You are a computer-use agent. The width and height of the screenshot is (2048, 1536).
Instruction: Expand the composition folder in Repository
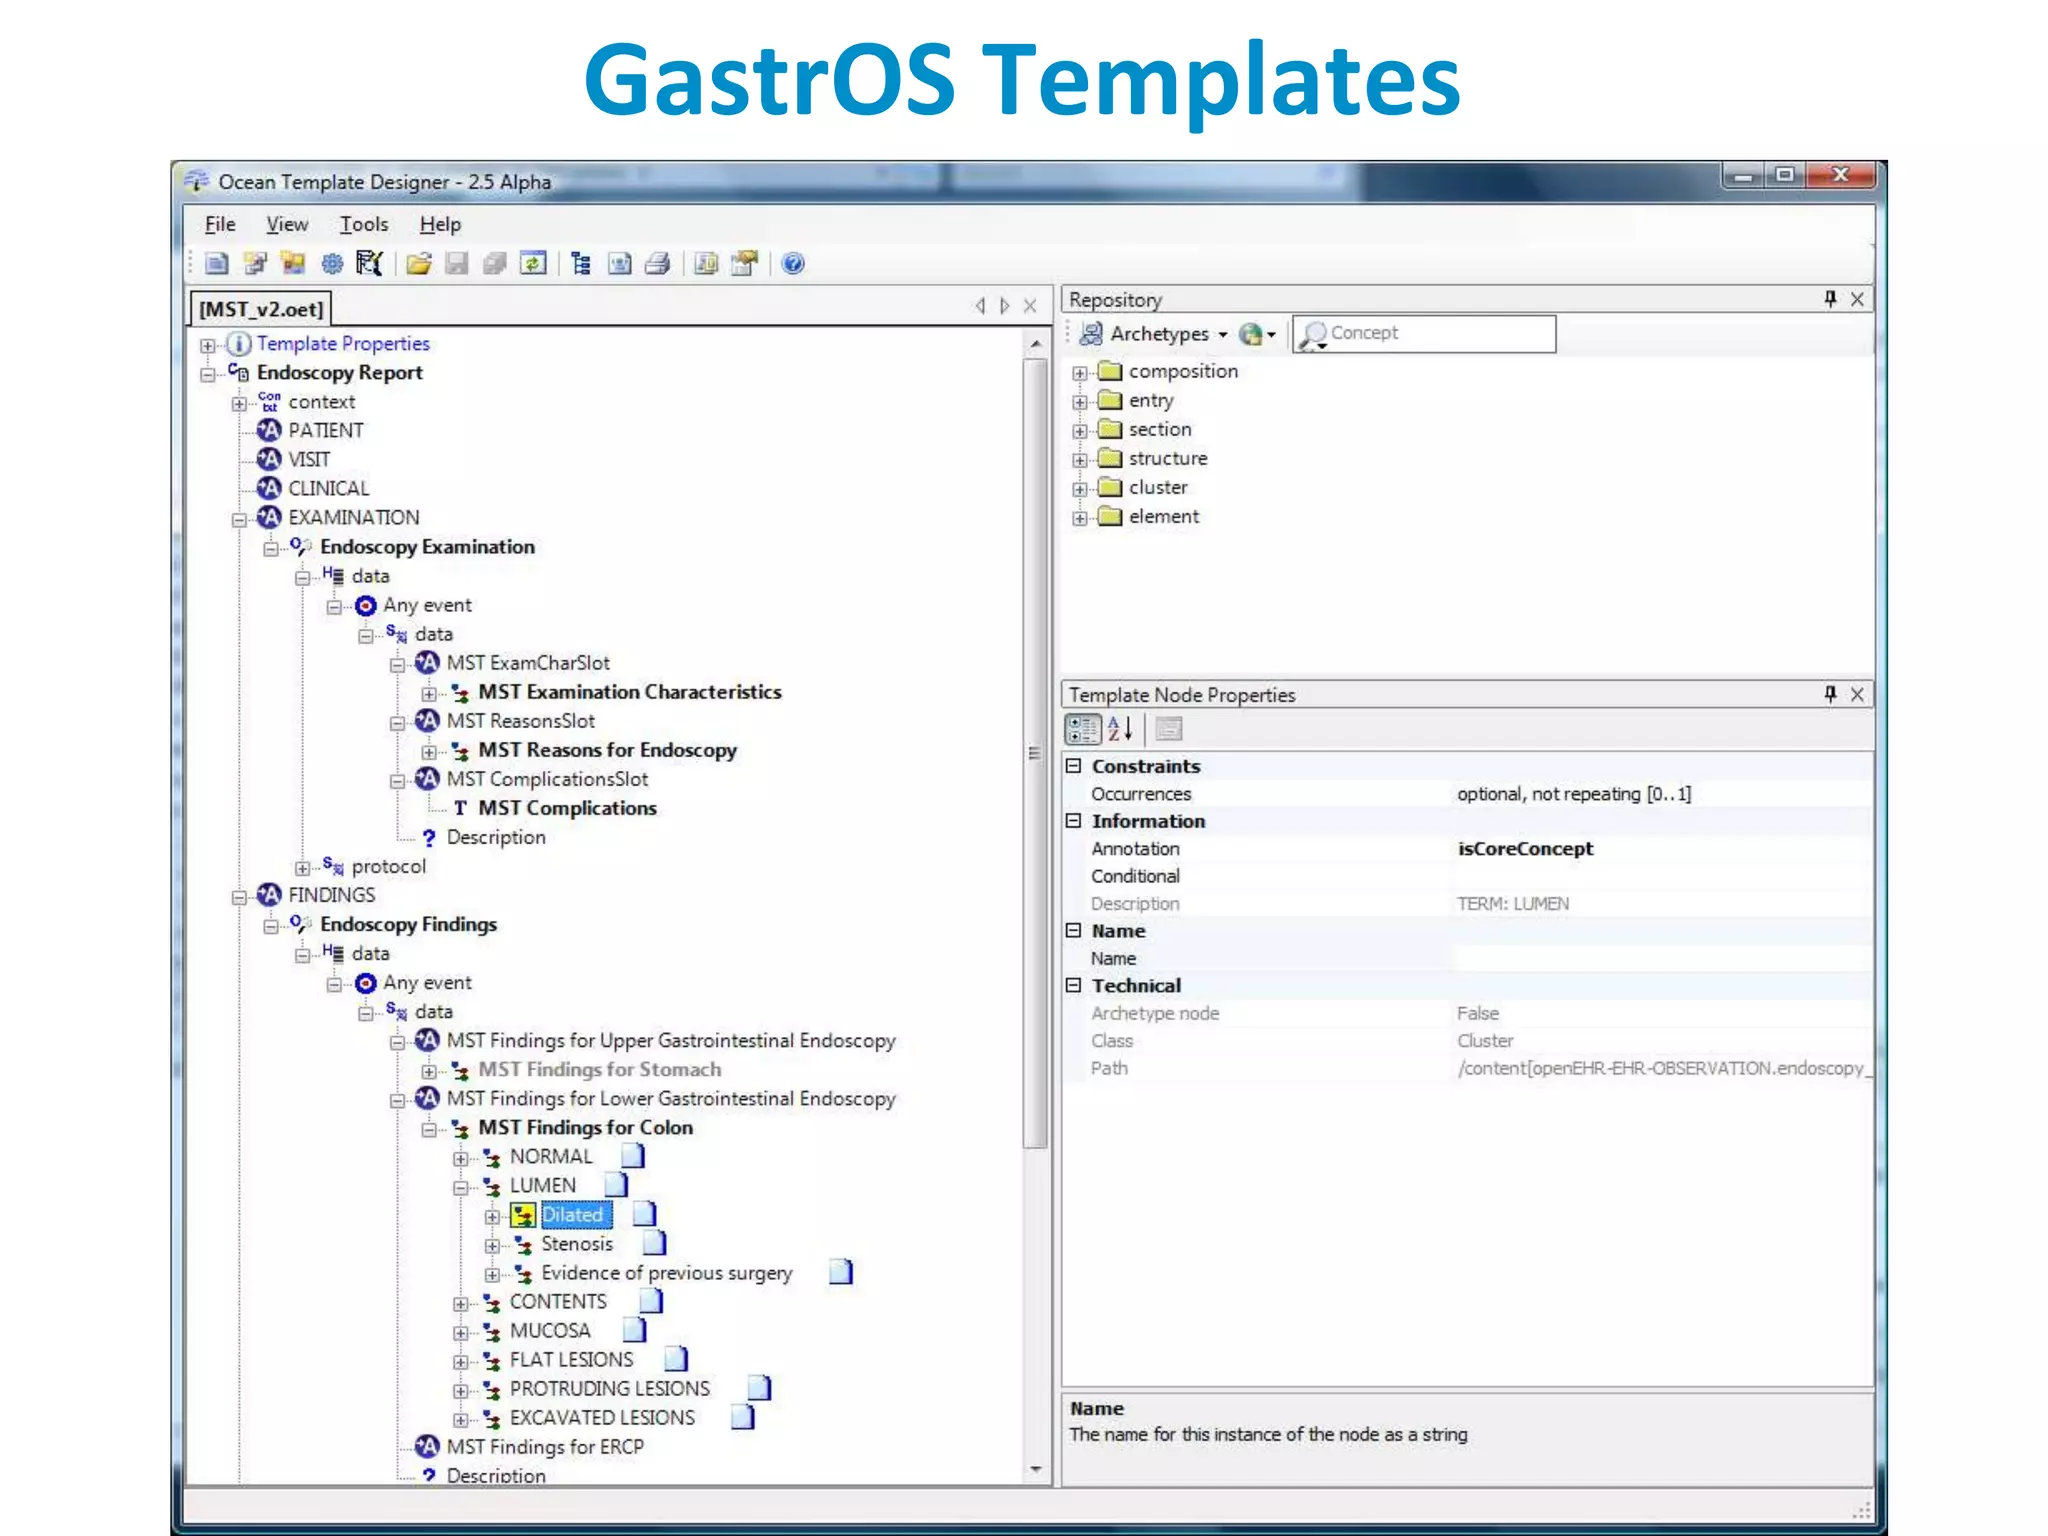point(1080,373)
